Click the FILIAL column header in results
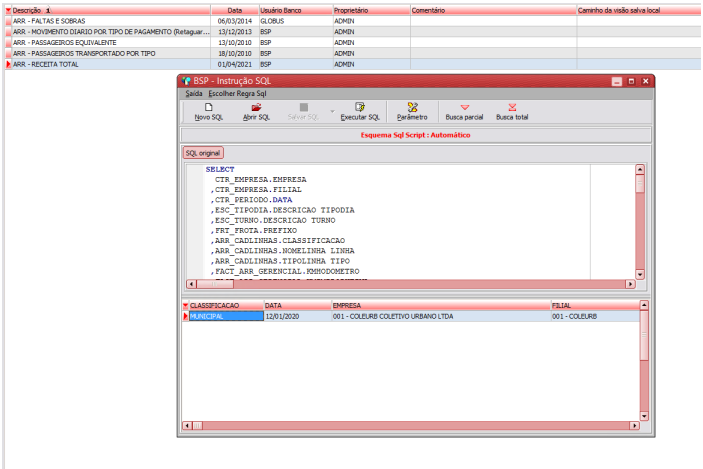Viewport: 703px width, 469px height. (595, 305)
